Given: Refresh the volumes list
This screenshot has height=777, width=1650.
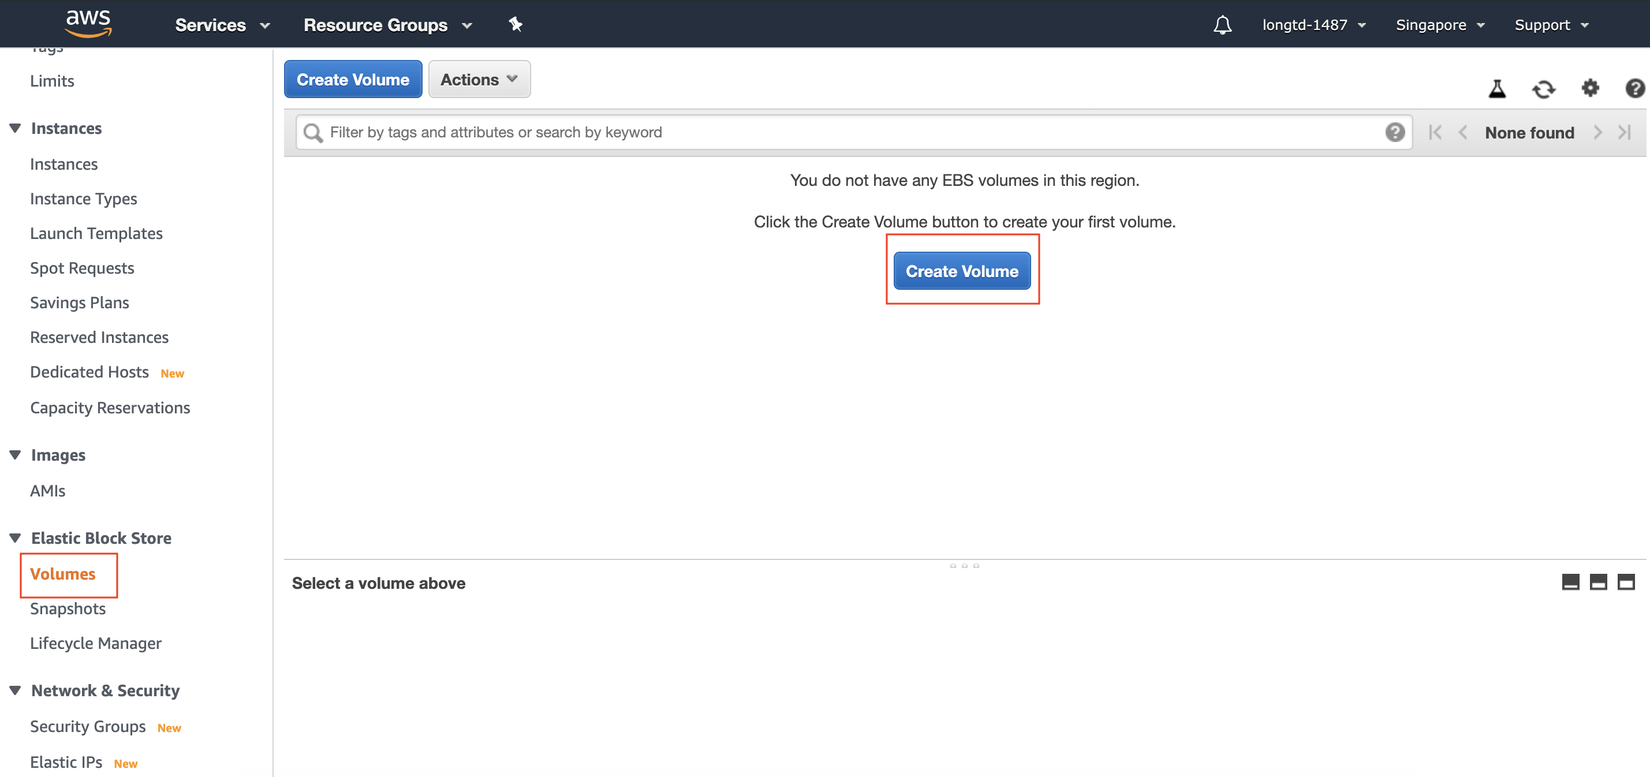Looking at the screenshot, I should click(x=1544, y=89).
